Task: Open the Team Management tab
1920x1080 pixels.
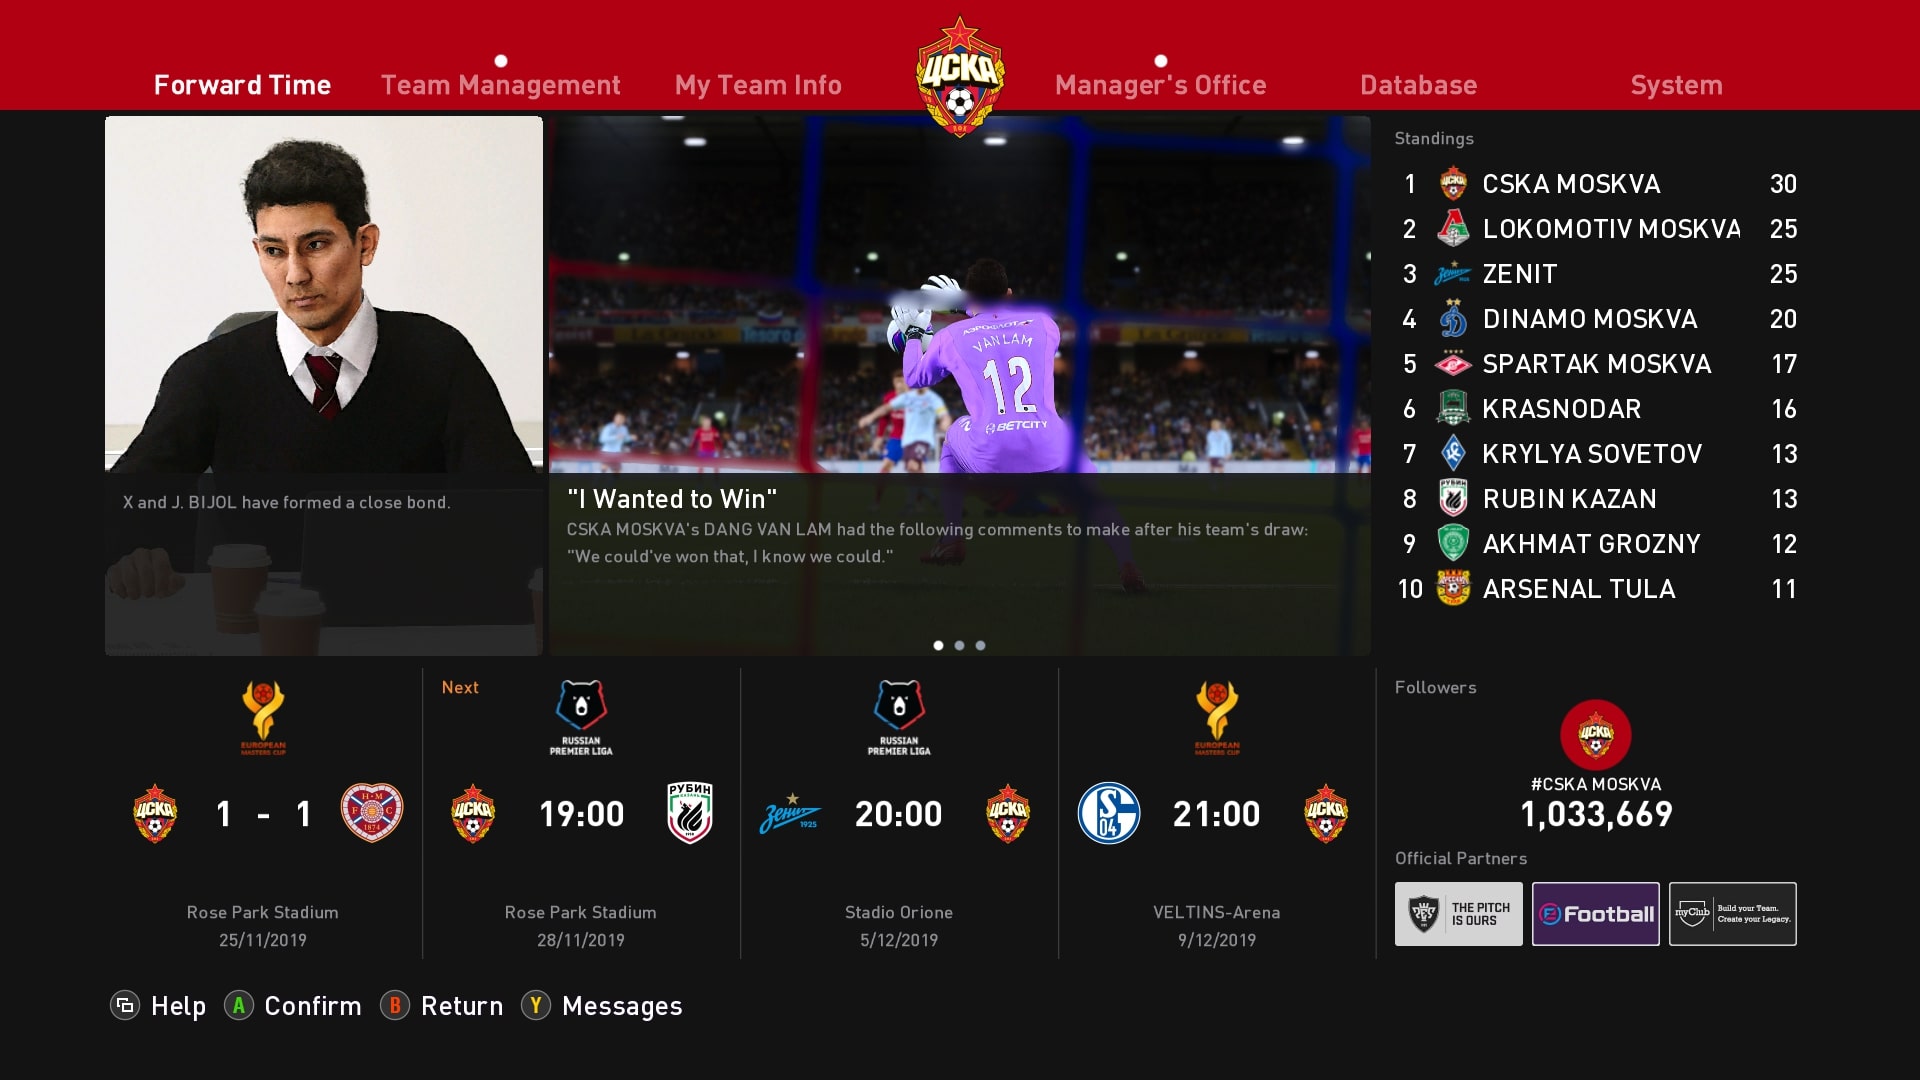Action: (500, 85)
